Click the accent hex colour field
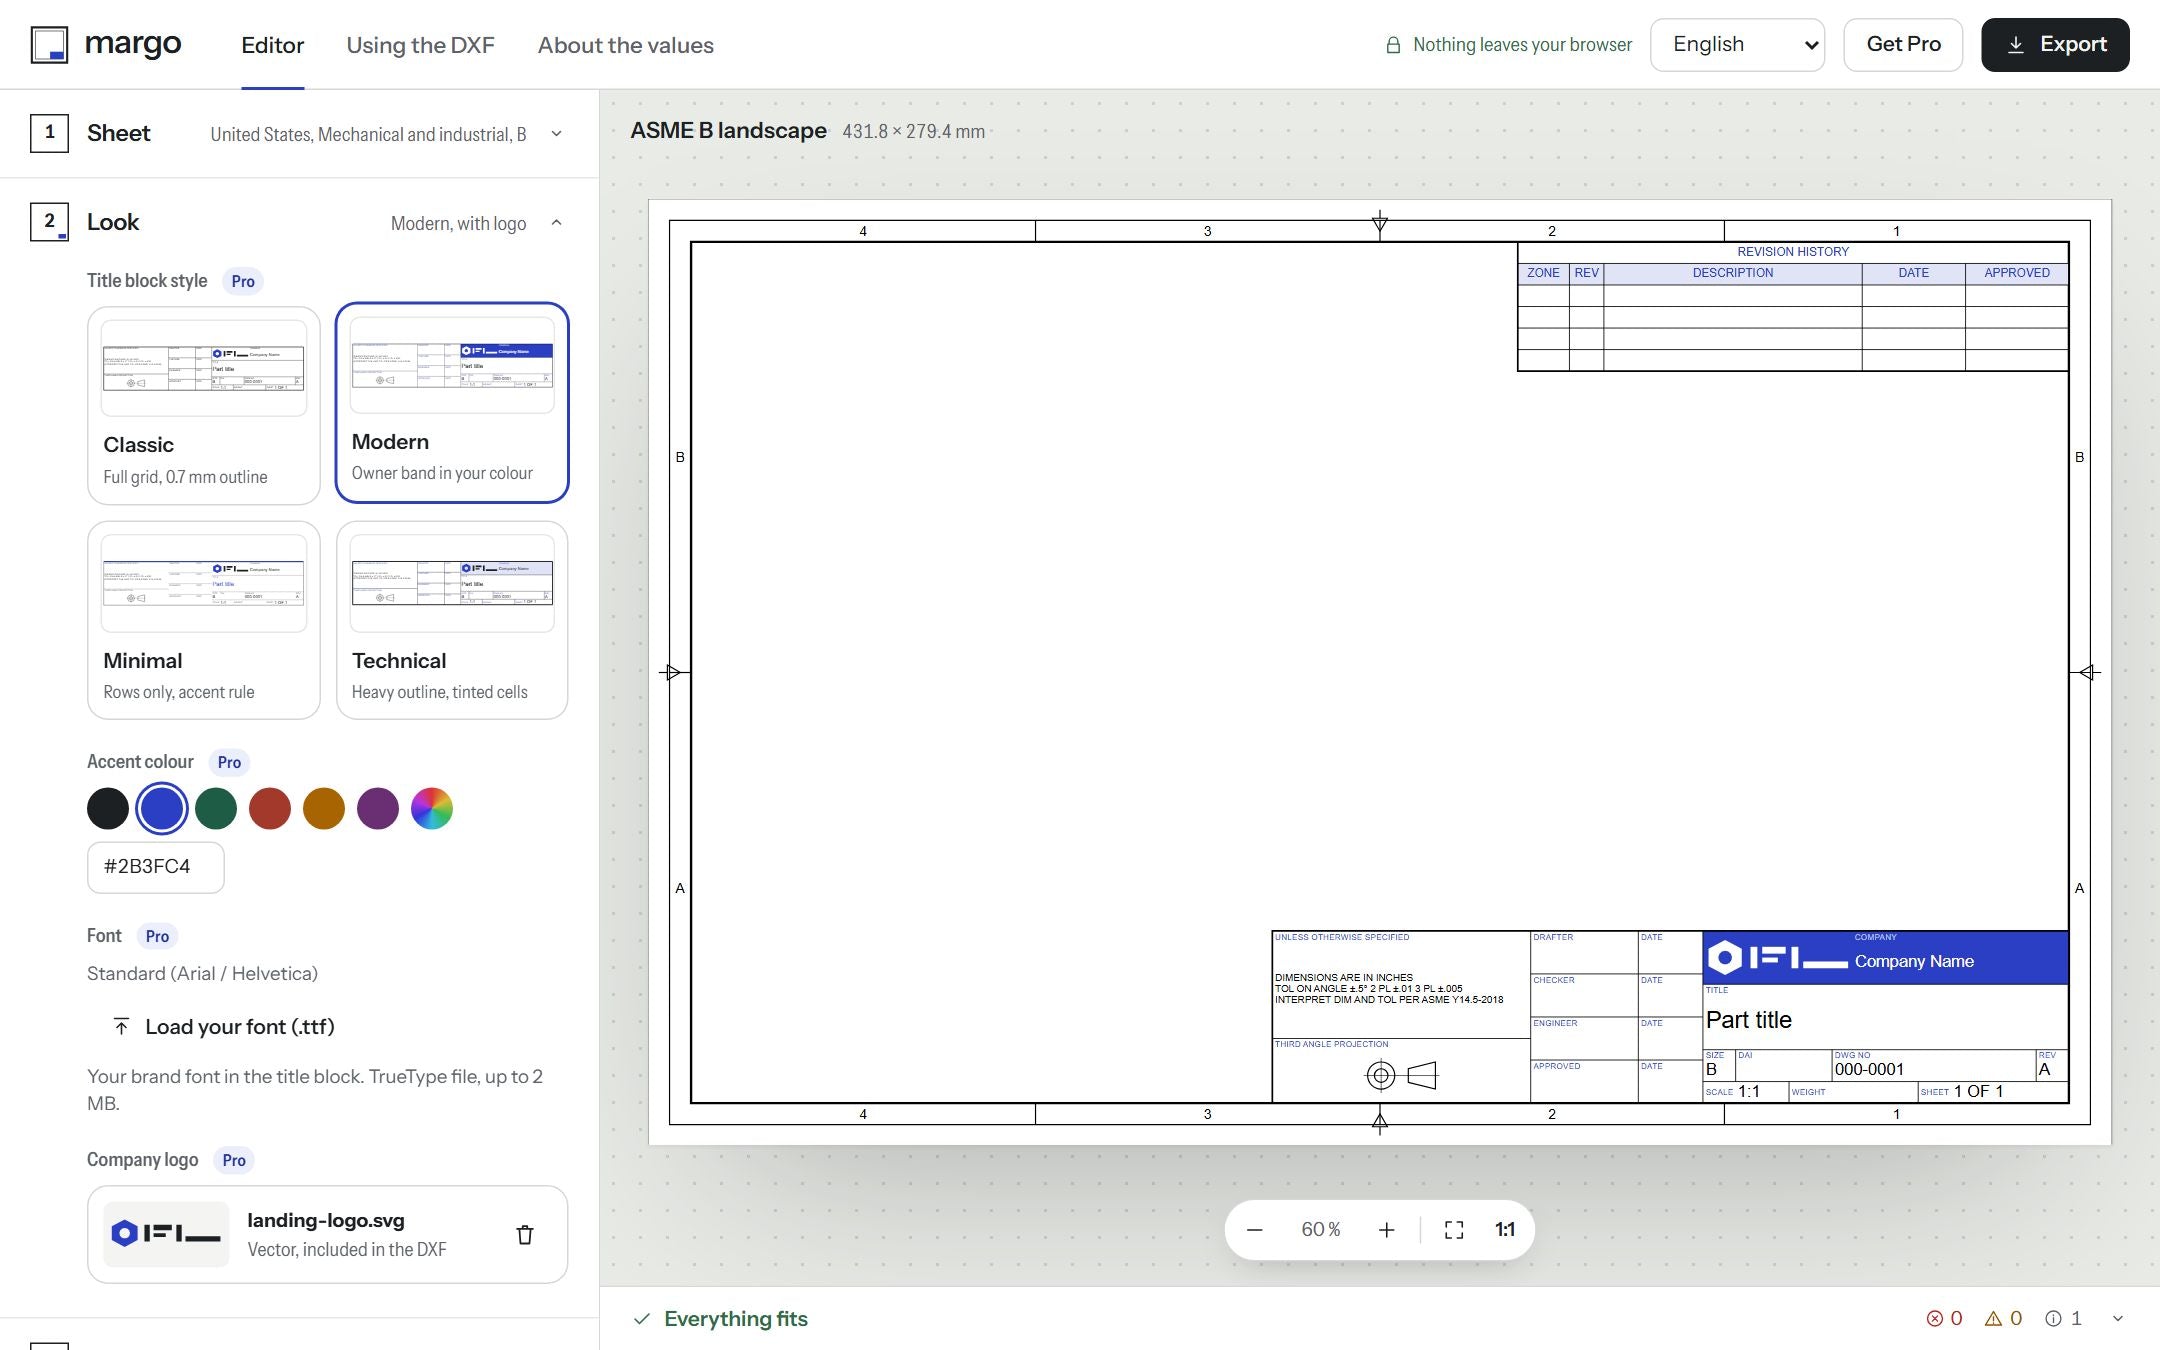 click(x=156, y=867)
